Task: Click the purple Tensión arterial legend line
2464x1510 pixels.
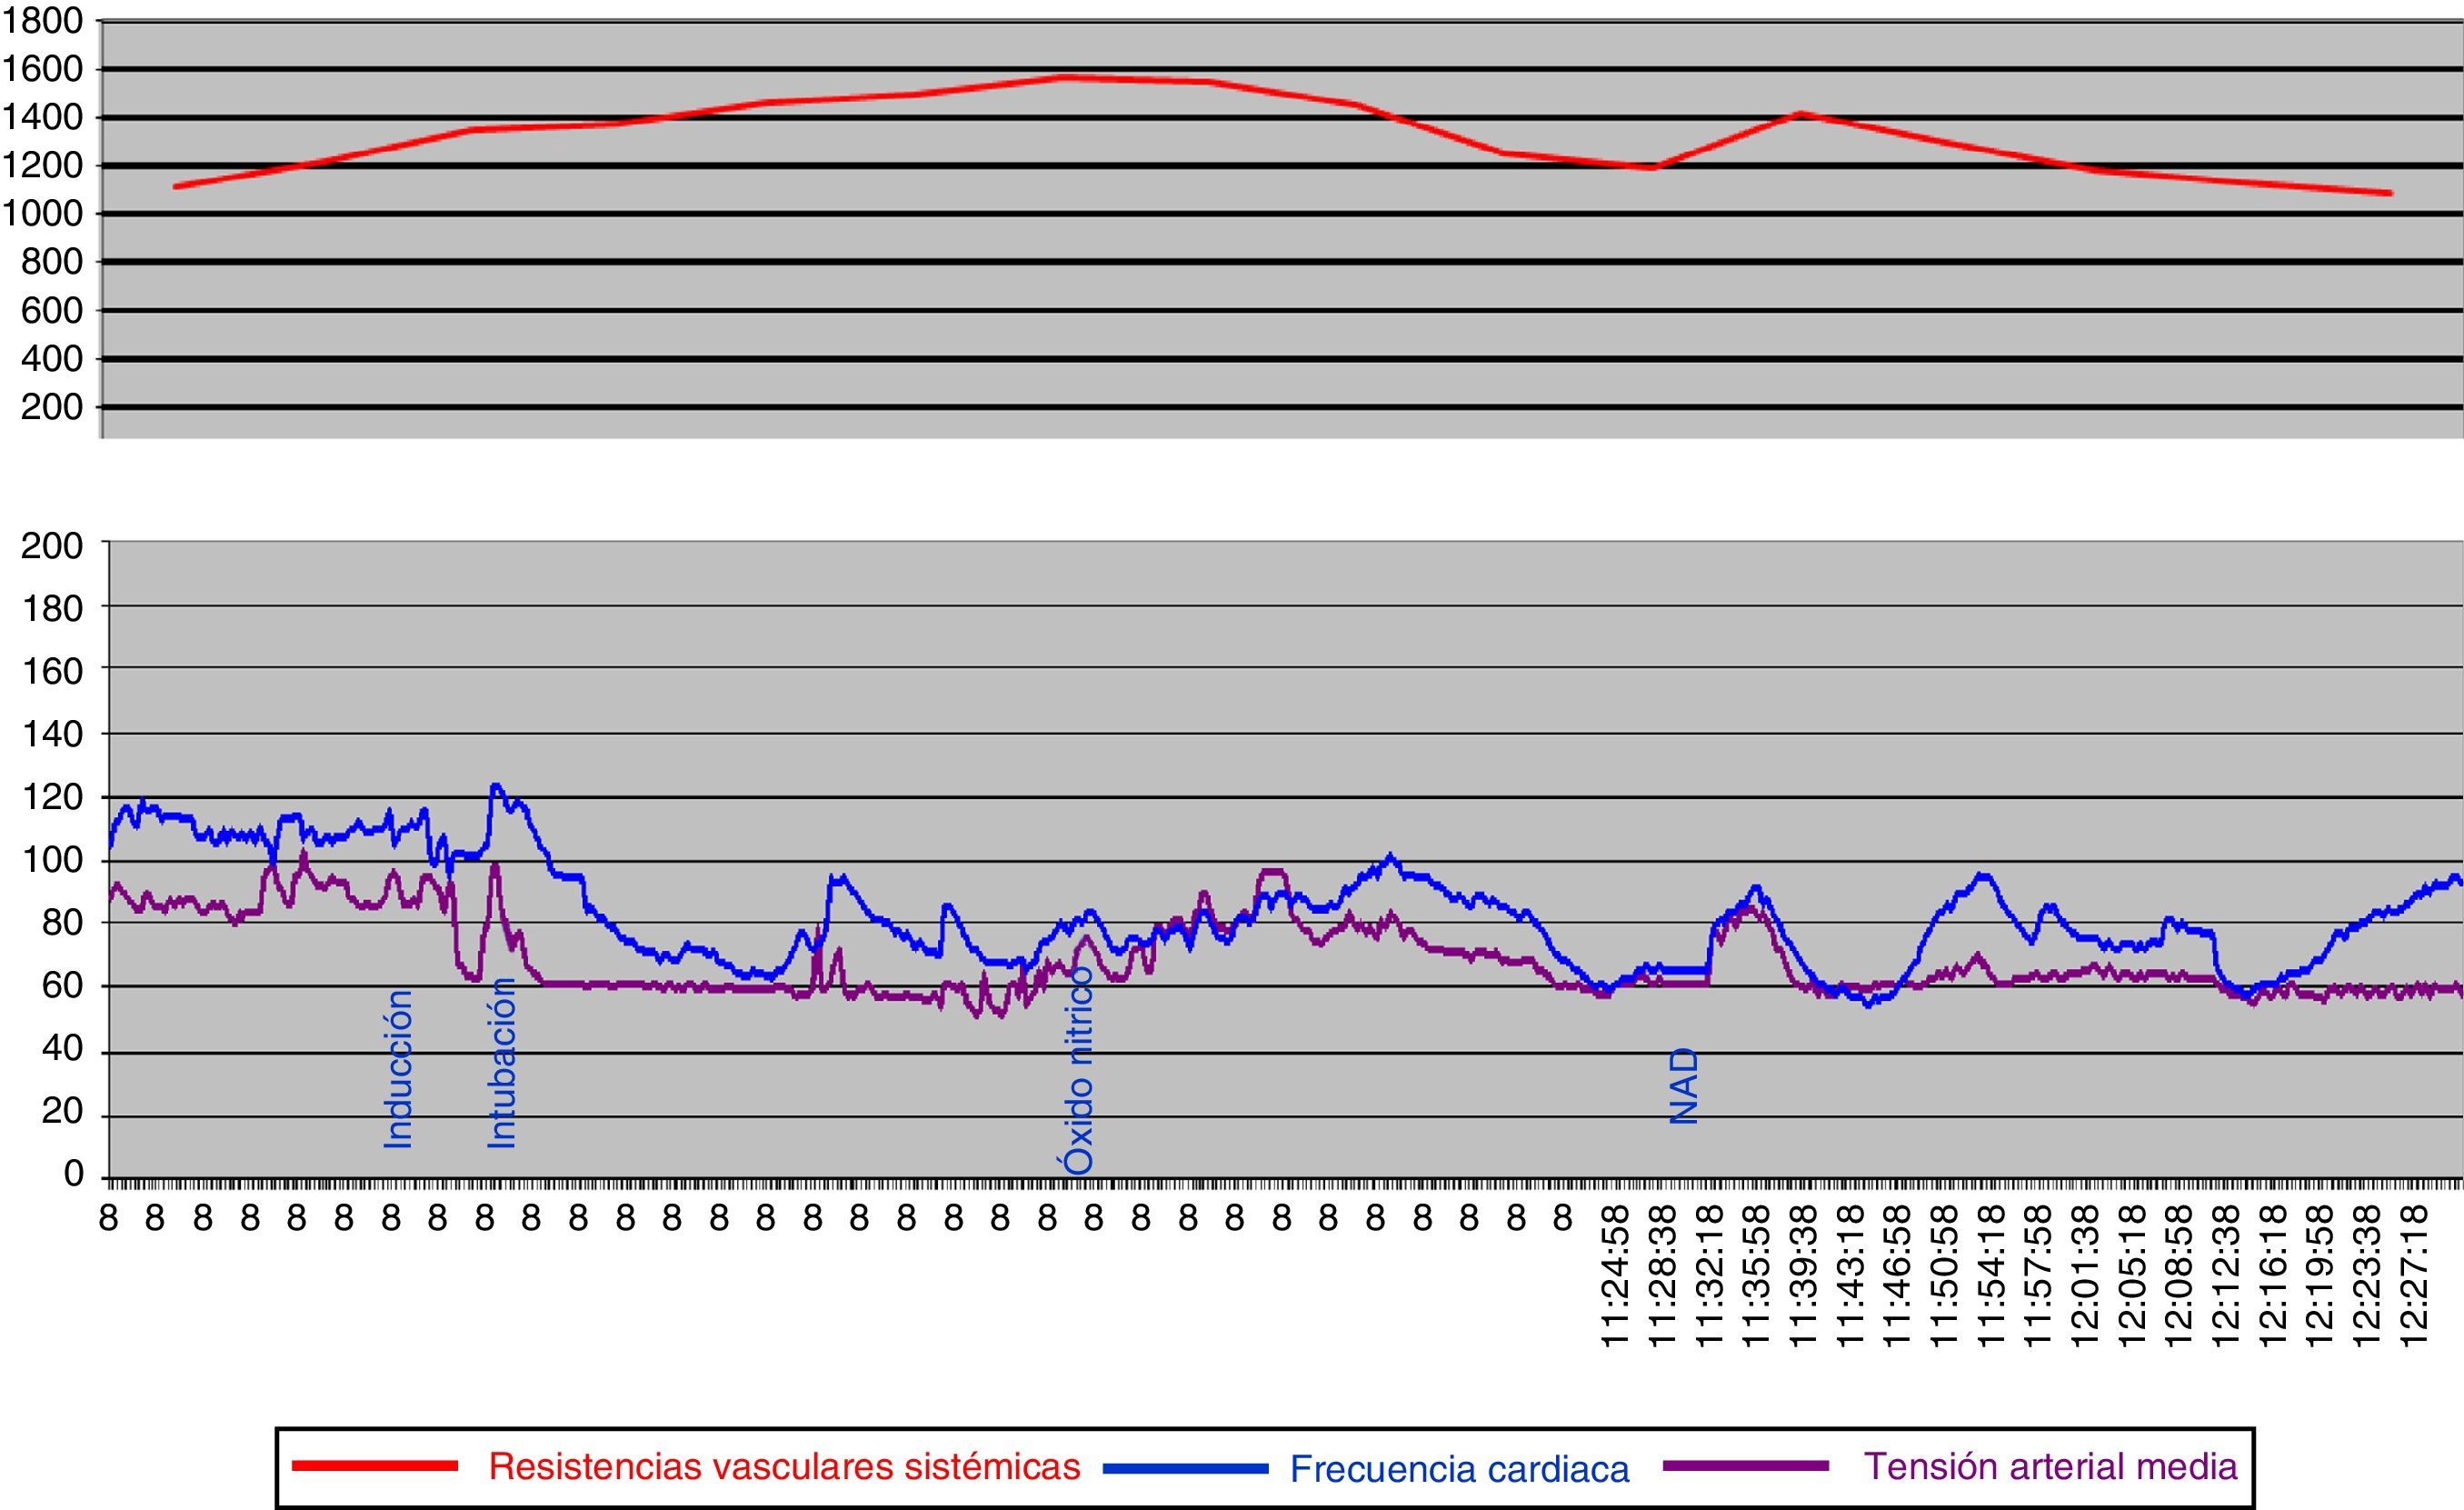Action: [x=1746, y=1466]
